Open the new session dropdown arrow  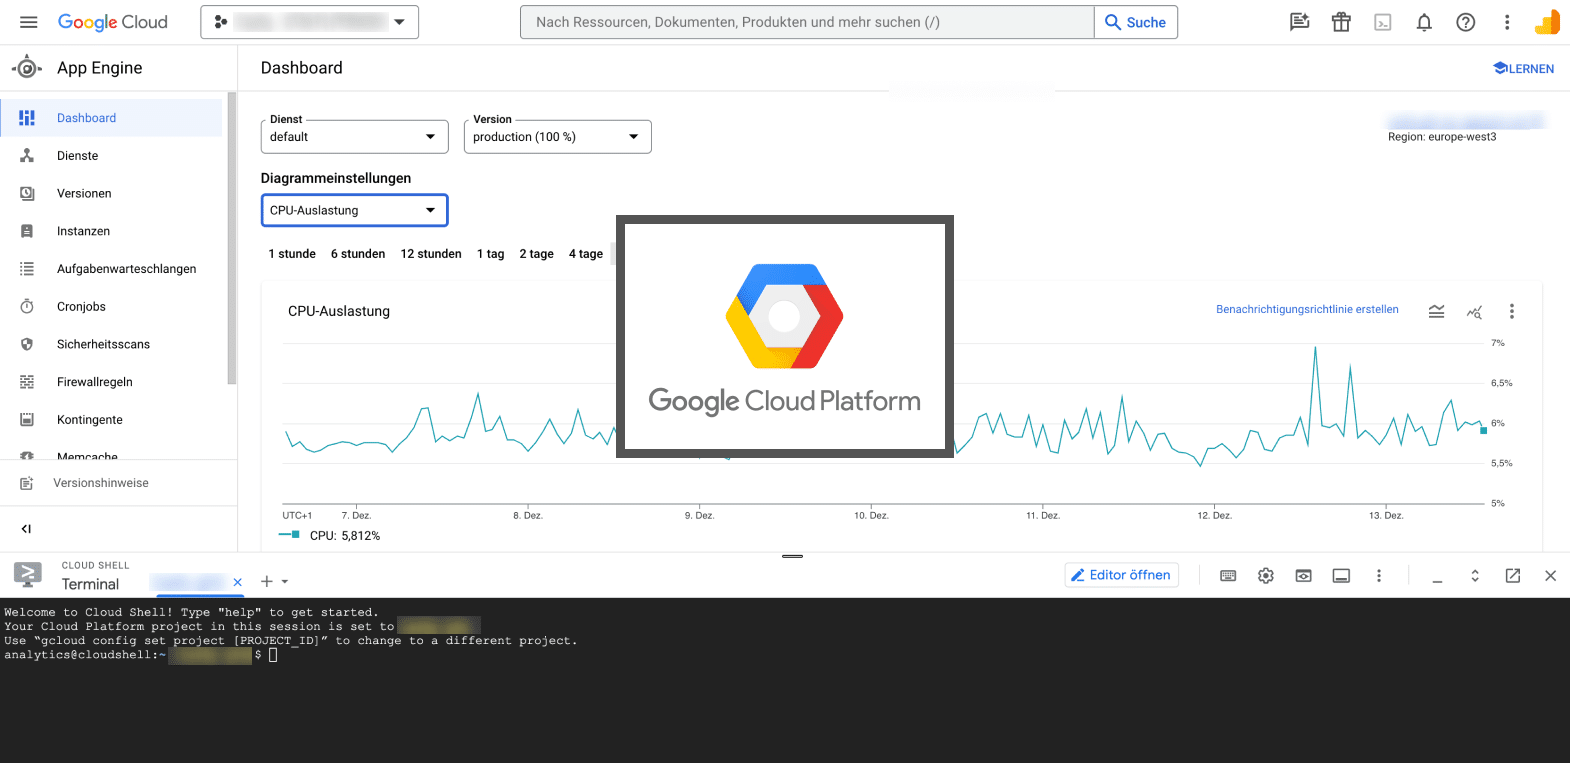point(285,581)
